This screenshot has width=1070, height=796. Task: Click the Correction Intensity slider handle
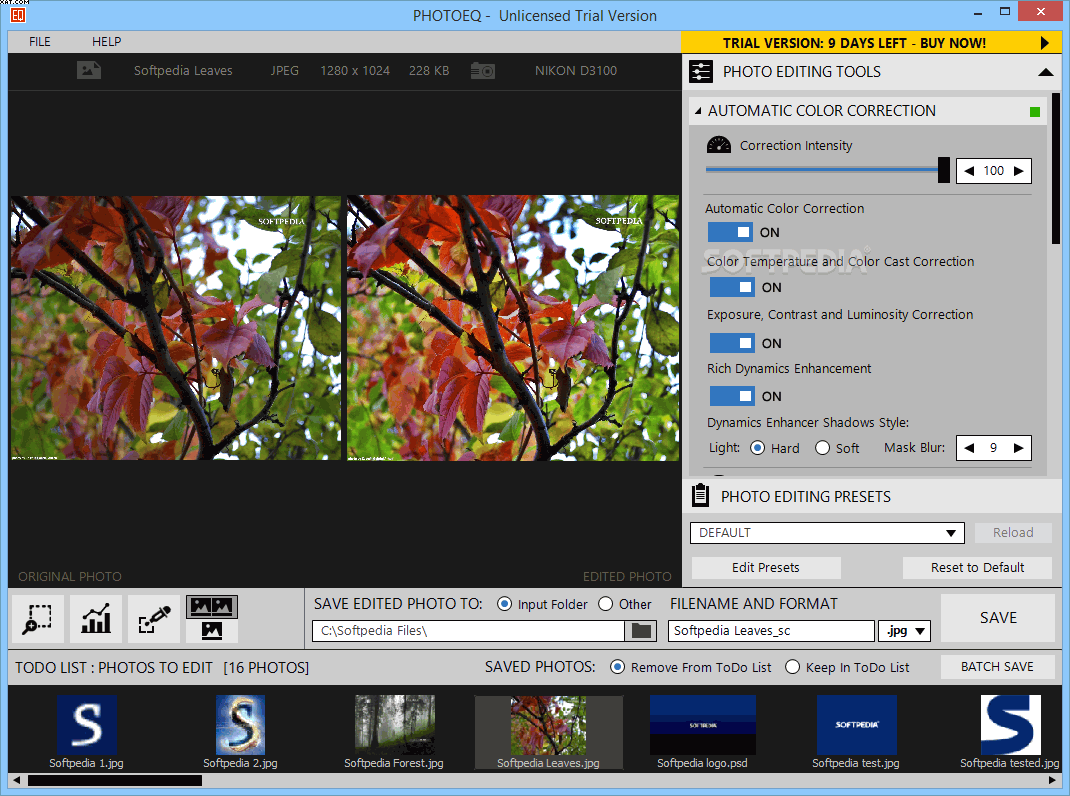(x=944, y=170)
